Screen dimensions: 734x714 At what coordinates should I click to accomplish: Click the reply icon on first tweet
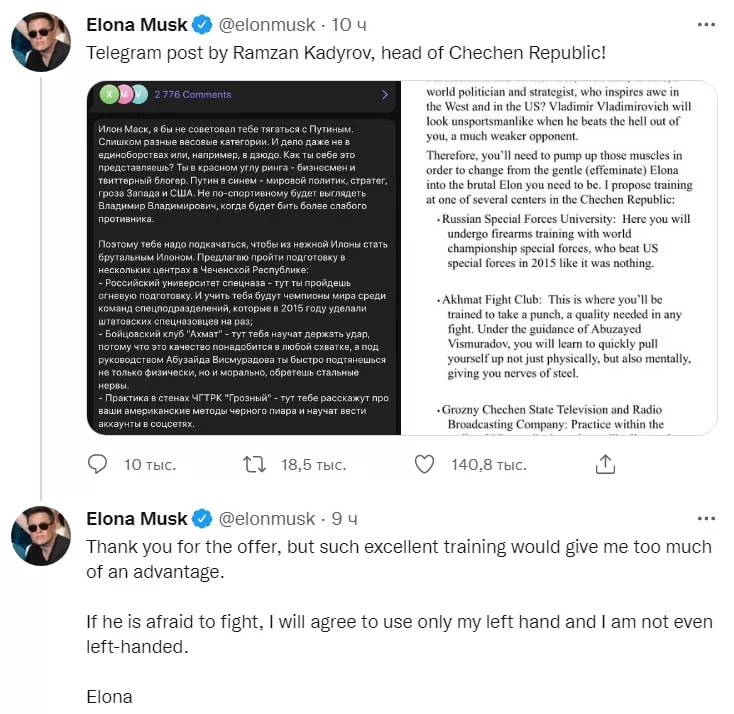(x=97, y=464)
